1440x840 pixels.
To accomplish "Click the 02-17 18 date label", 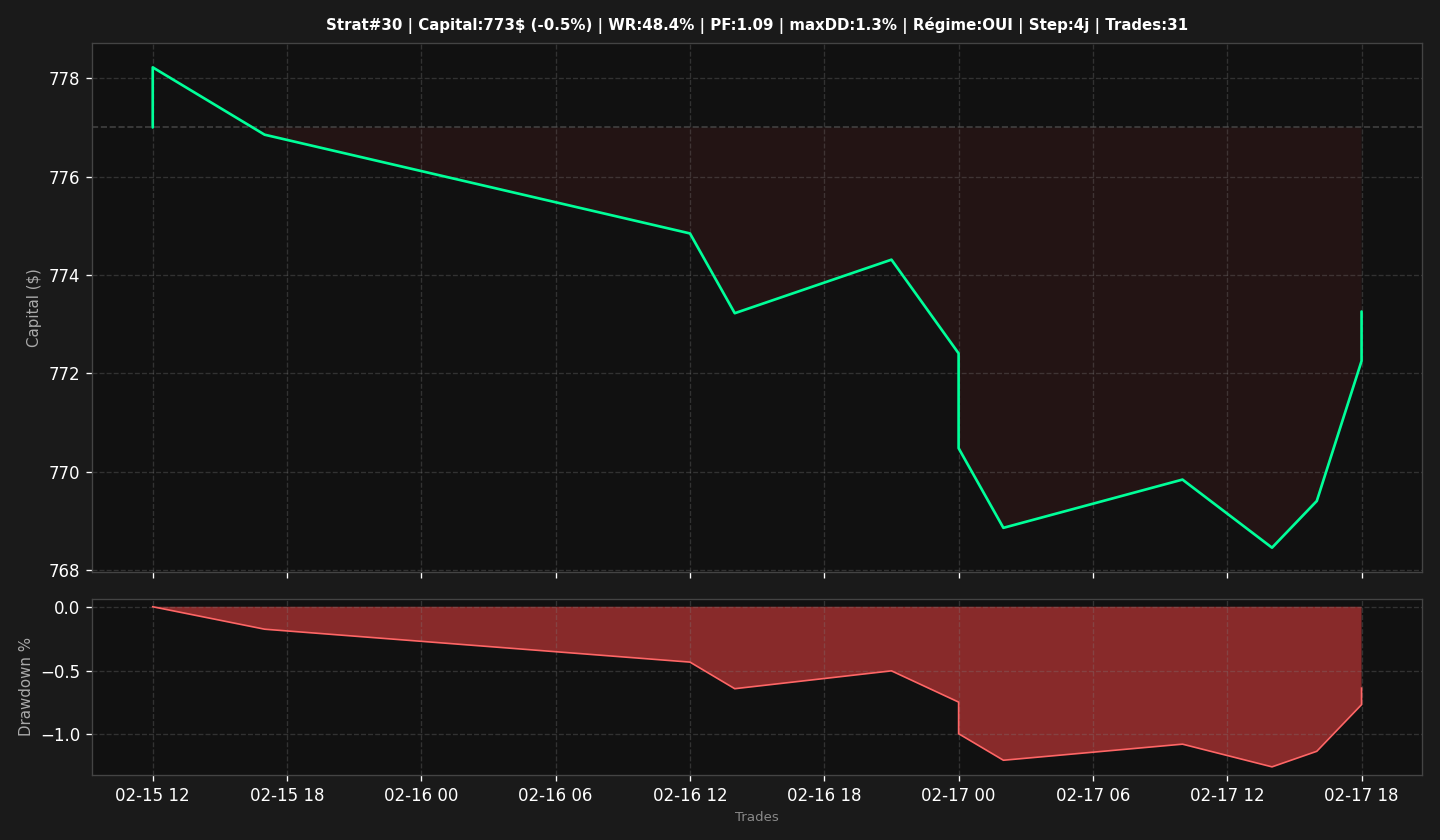I will (x=1361, y=796).
